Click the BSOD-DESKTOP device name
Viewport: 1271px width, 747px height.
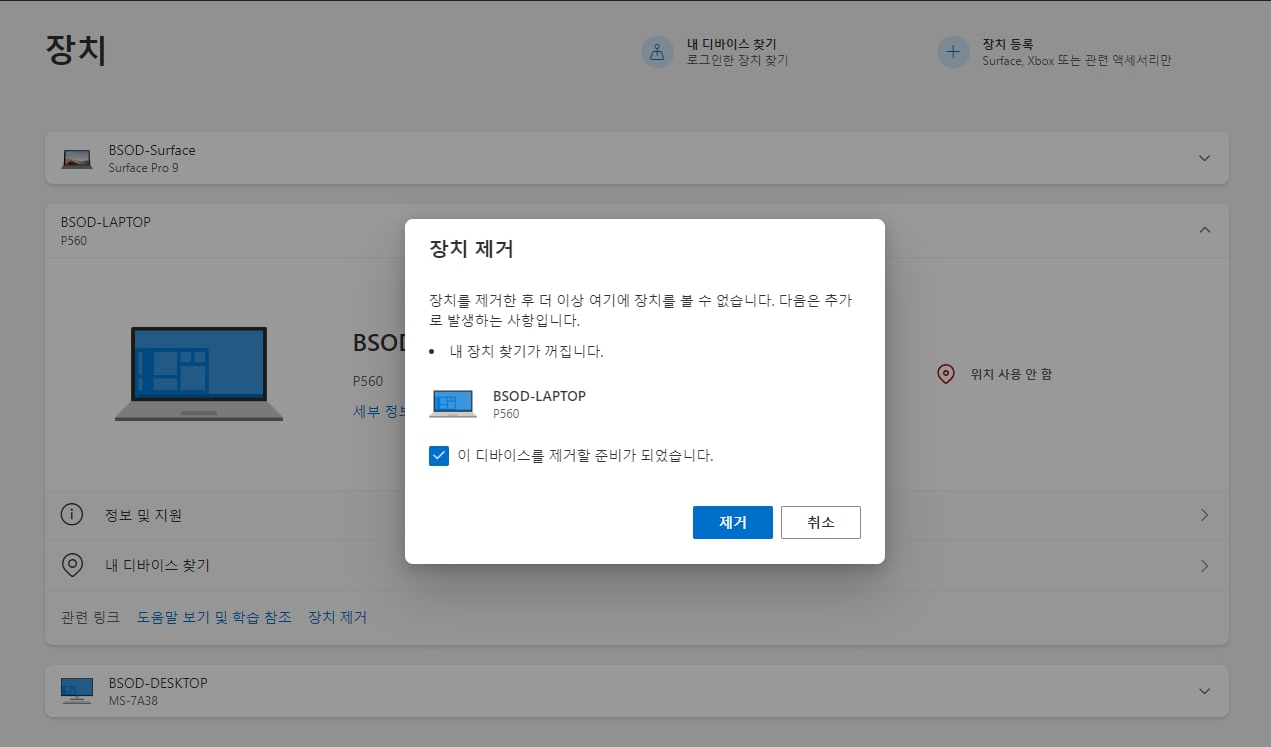pos(158,683)
